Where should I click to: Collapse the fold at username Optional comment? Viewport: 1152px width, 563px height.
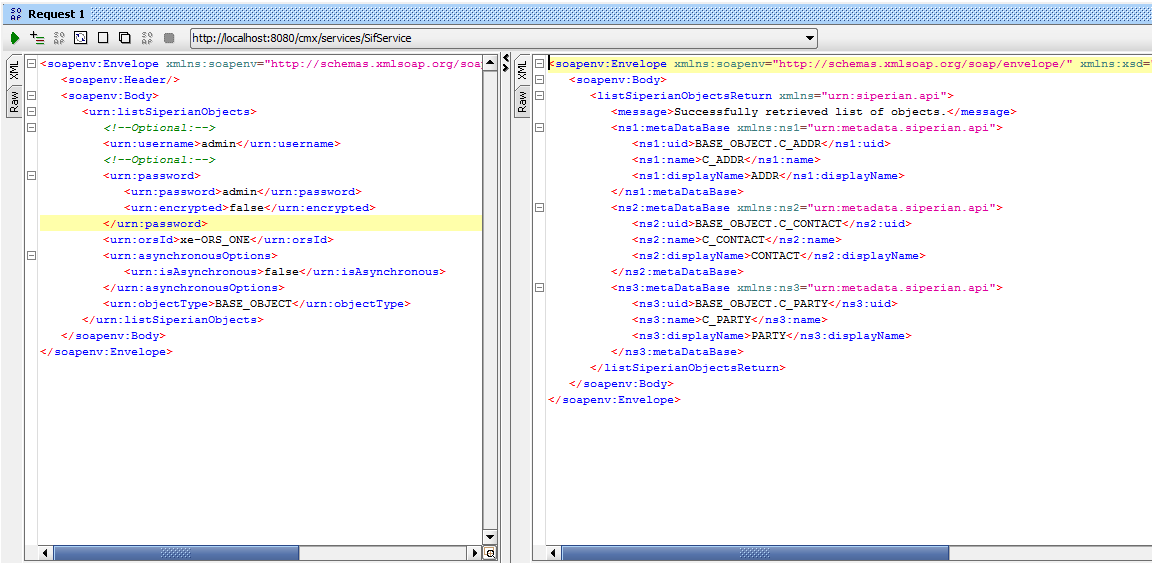pyautogui.click(x=31, y=128)
